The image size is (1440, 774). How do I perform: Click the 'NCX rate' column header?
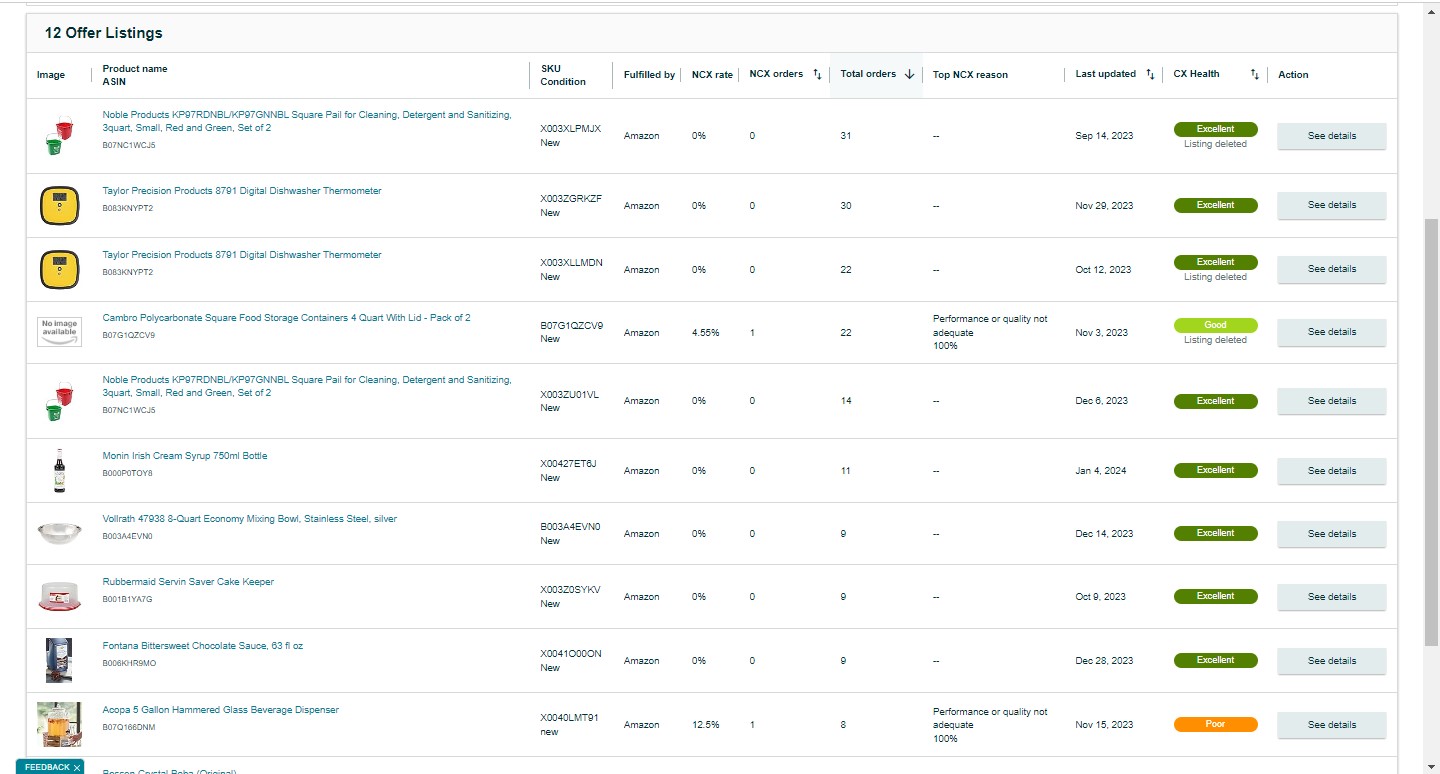pos(712,75)
